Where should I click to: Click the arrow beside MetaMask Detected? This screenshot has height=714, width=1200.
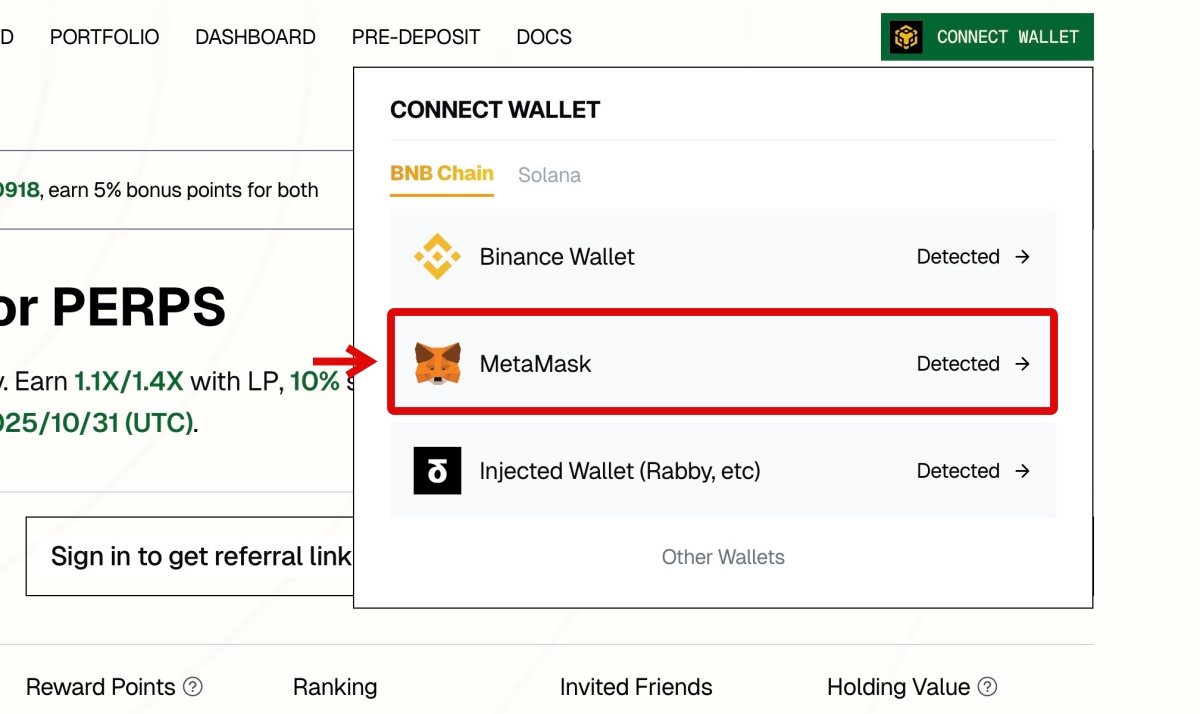pyautogui.click(x=1022, y=364)
